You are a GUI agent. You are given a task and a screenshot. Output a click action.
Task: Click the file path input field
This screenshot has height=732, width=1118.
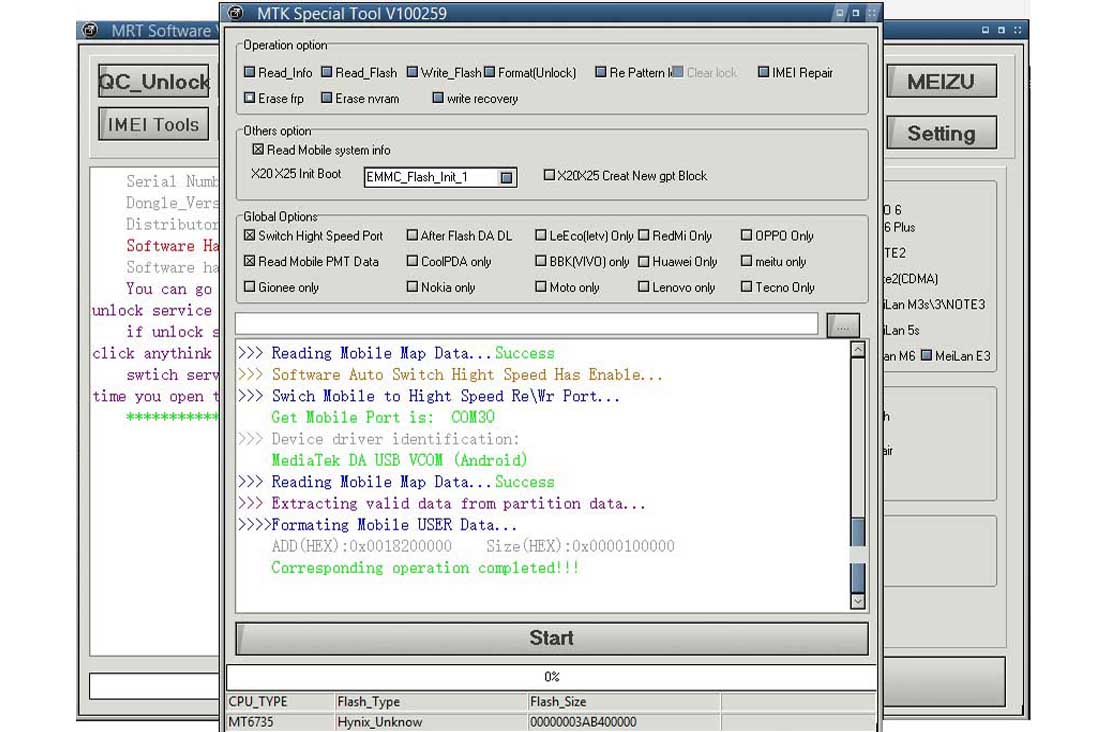pyautogui.click(x=526, y=324)
